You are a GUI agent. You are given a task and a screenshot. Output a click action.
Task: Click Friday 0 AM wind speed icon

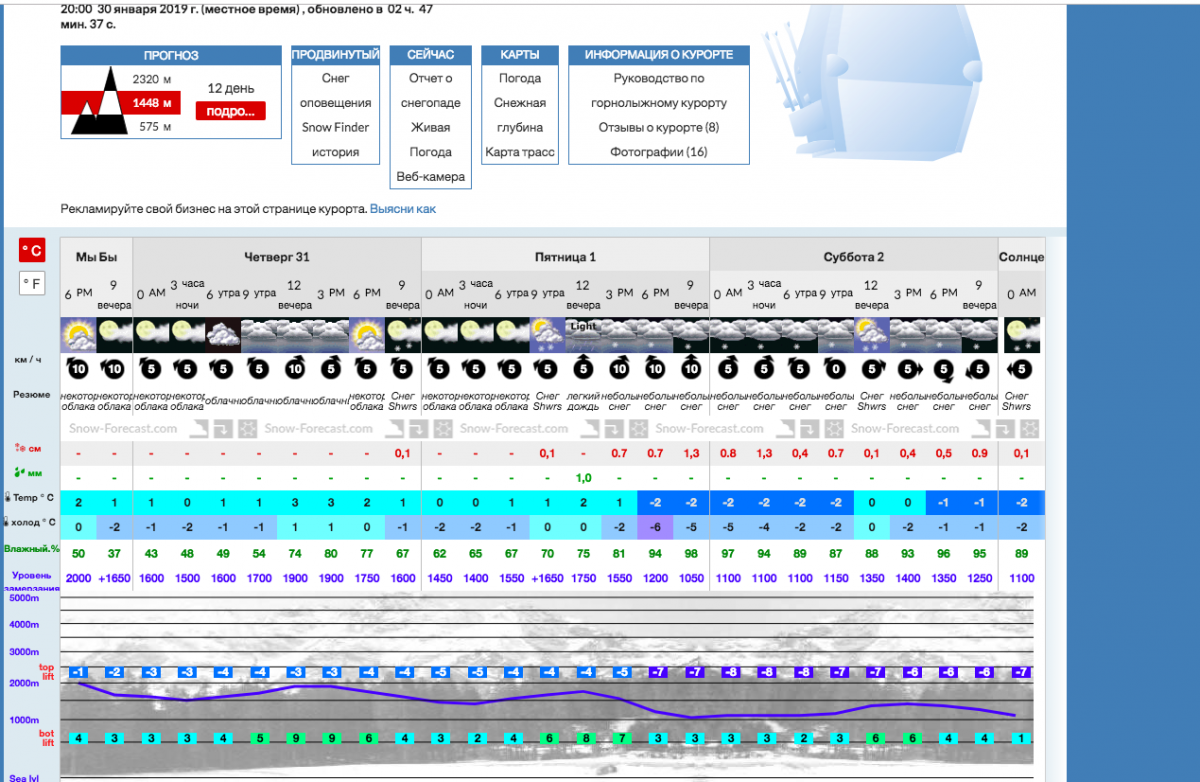(439, 369)
